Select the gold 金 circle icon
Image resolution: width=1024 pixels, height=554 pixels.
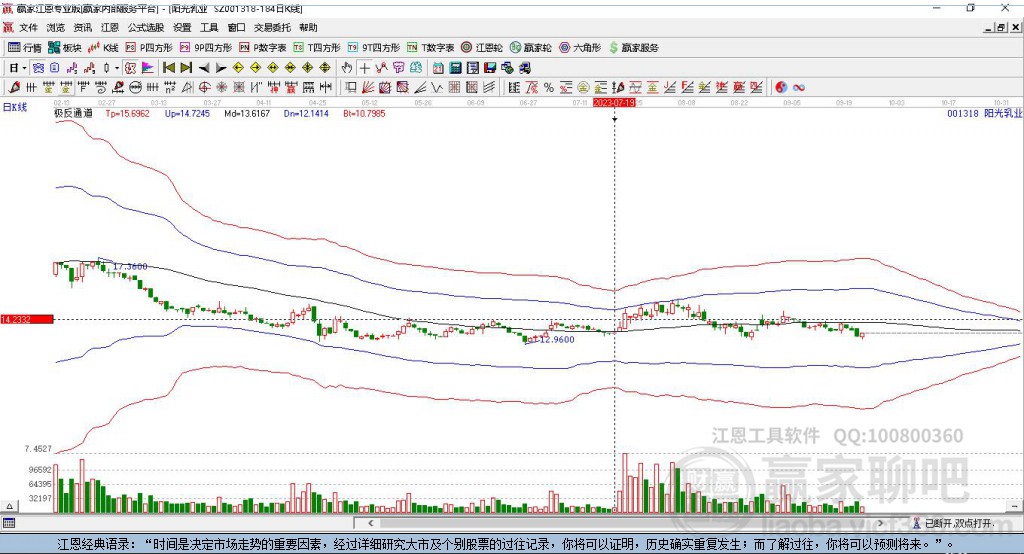(x=583, y=87)
